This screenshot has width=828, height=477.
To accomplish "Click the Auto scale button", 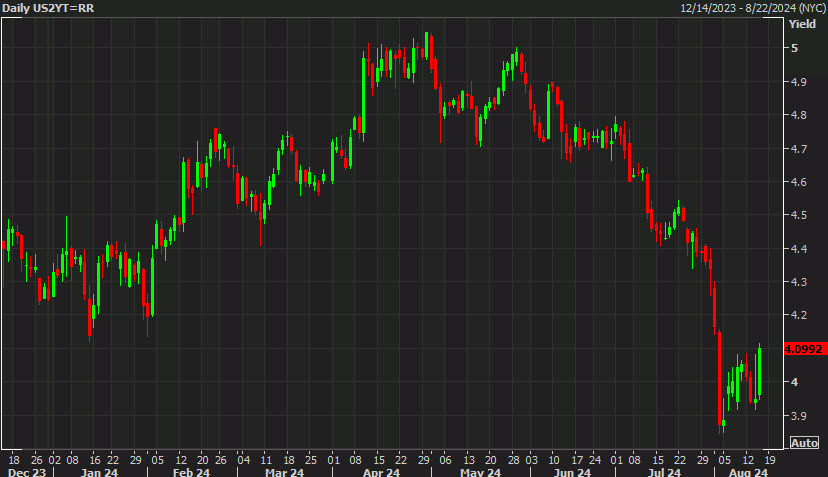I will pyautogui.click(x=804, y=443).
